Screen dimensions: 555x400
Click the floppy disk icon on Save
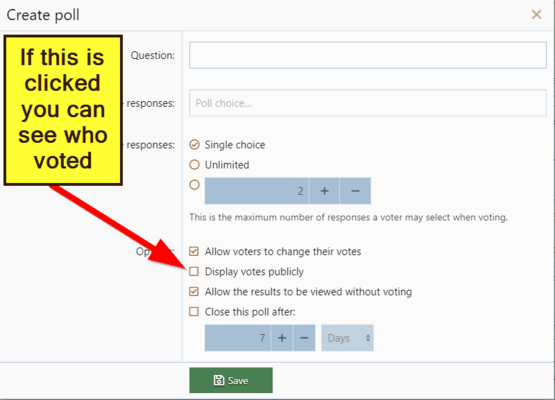[x=219, y=381]
